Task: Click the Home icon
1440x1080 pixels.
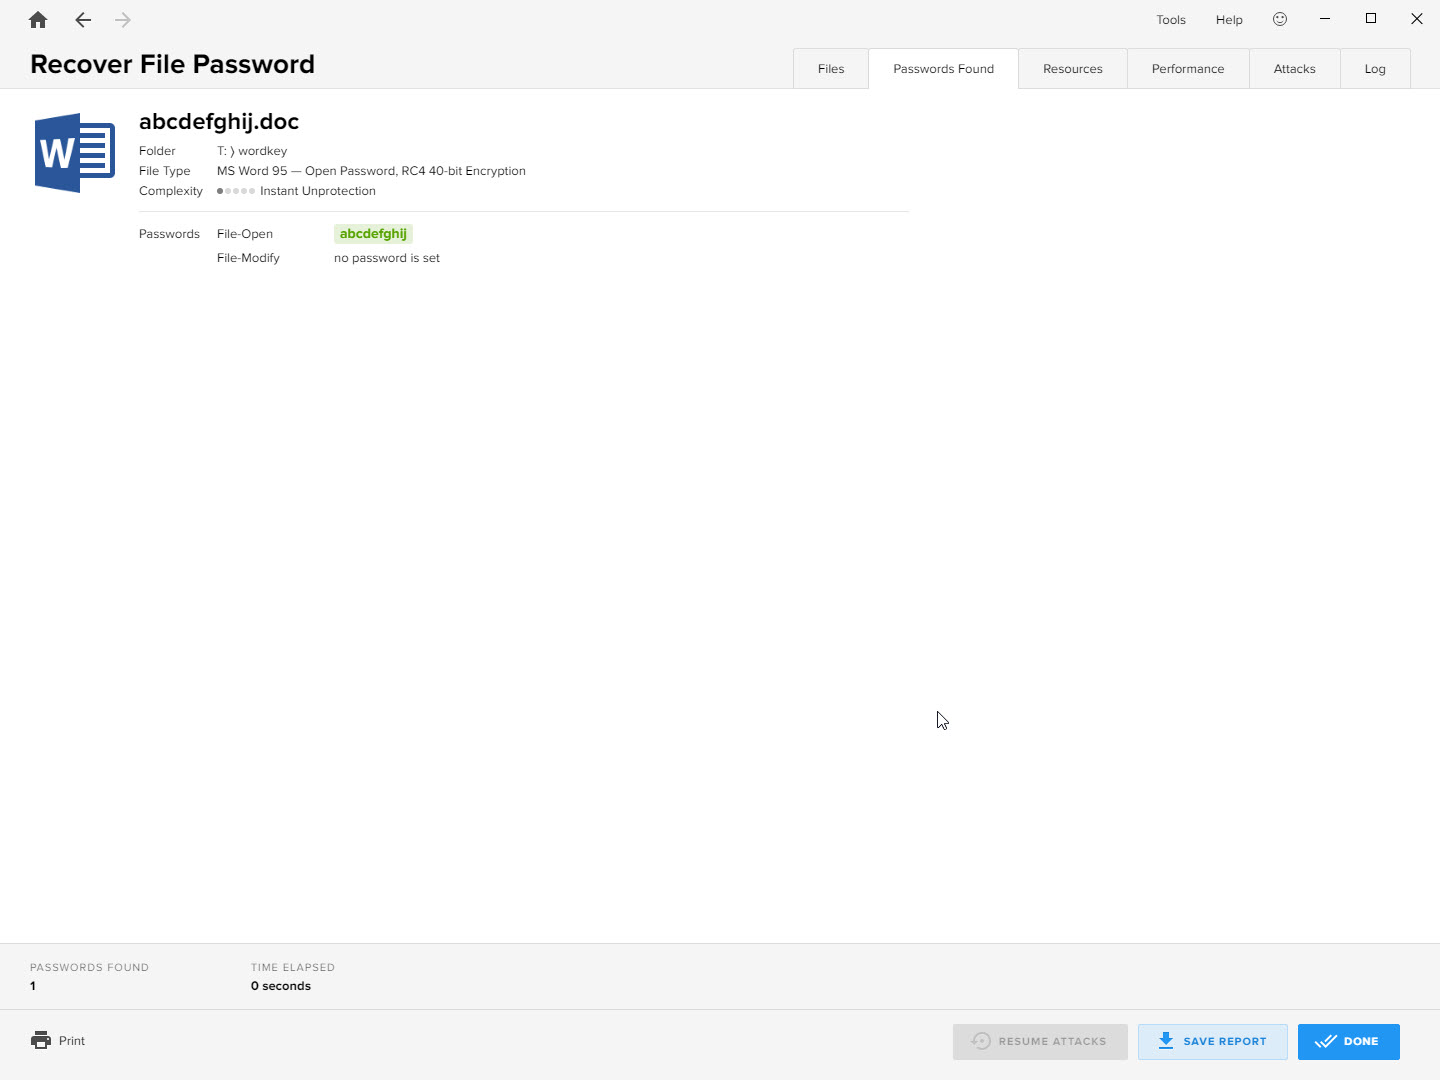Action: pos(38,20)
